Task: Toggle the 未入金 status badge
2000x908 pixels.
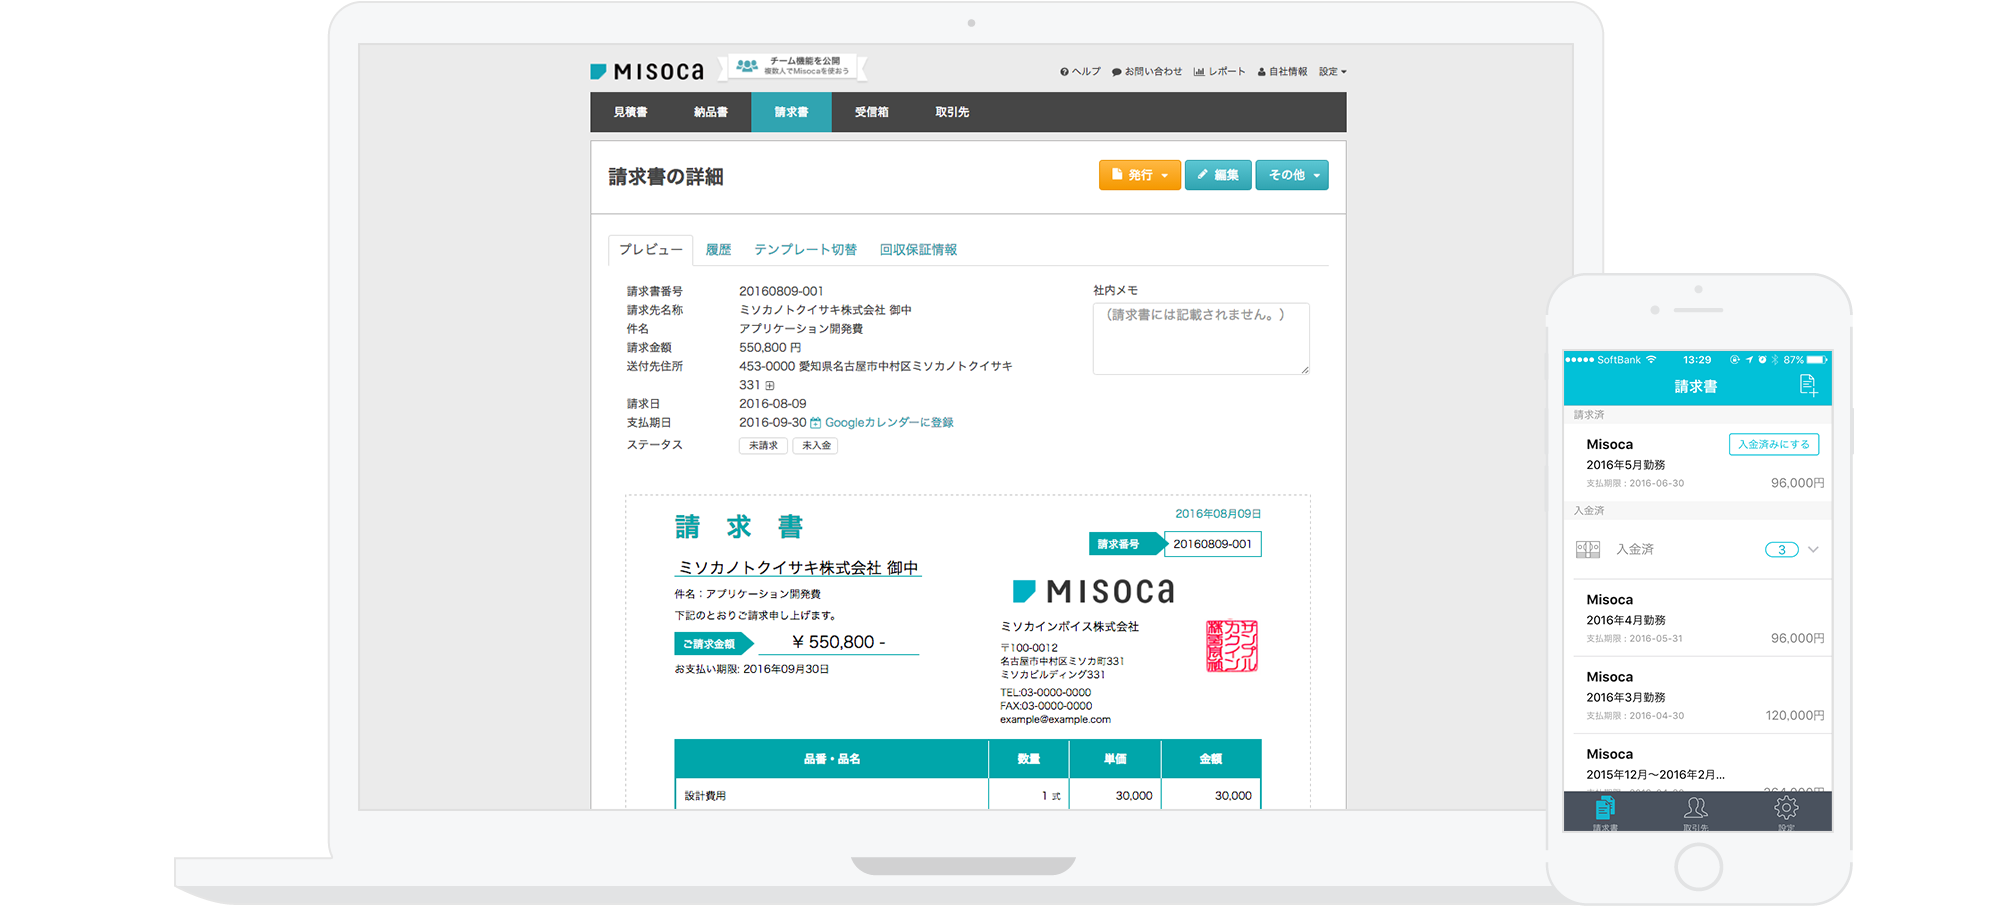Action: click(815, 446)
